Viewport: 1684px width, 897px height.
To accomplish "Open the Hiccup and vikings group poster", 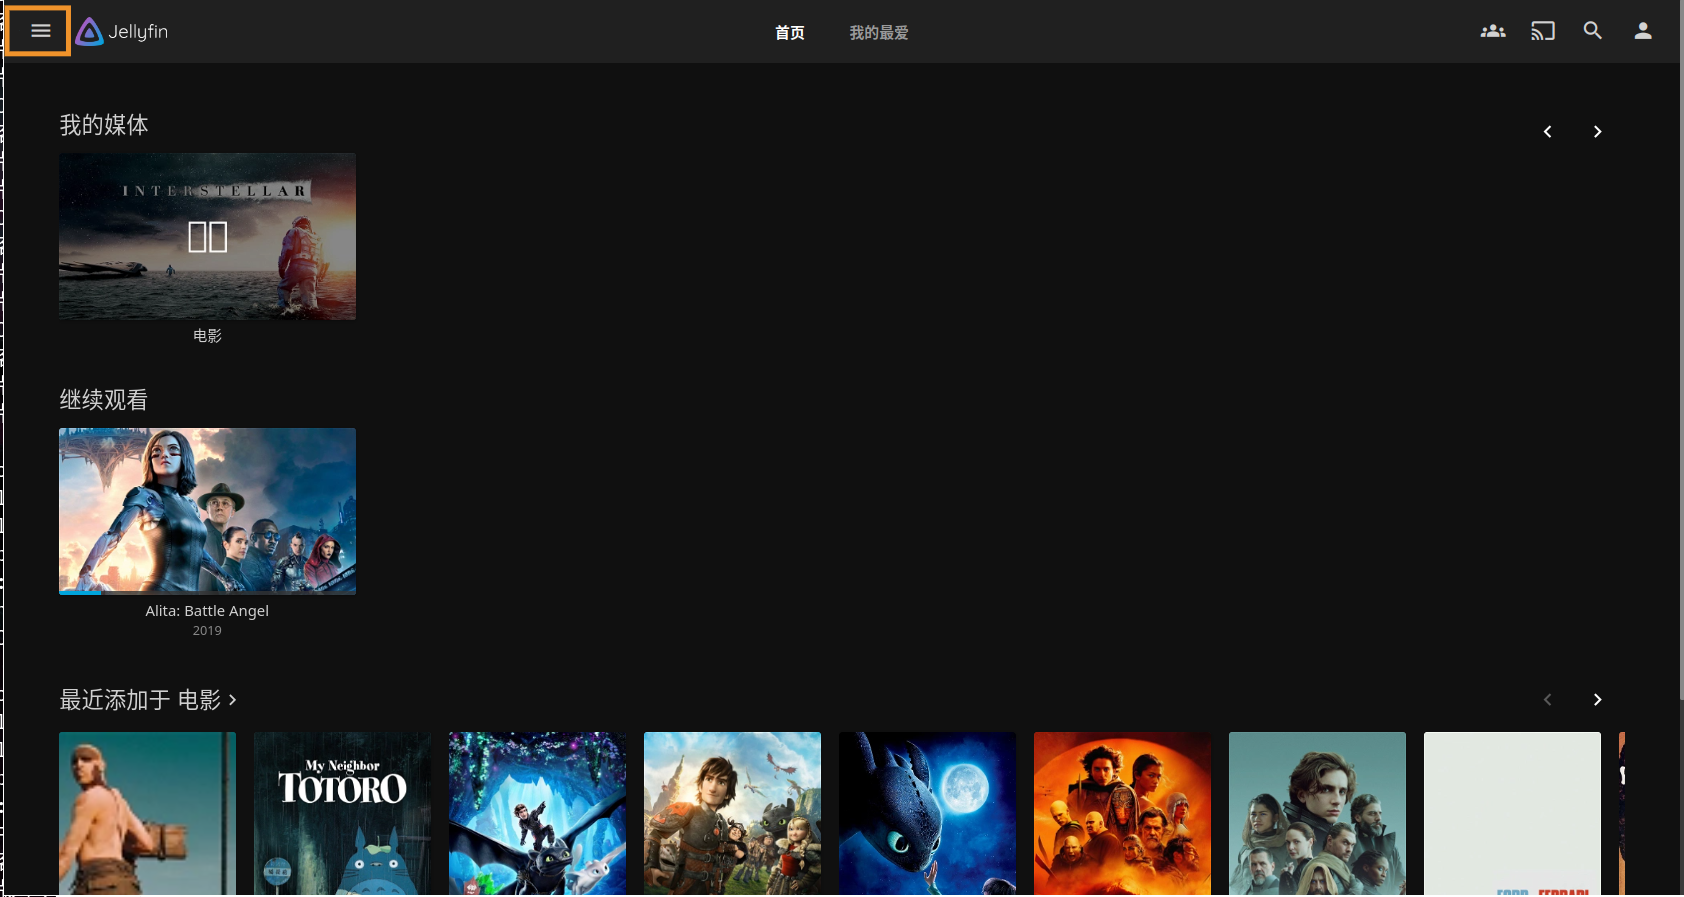I will [732, 814].
